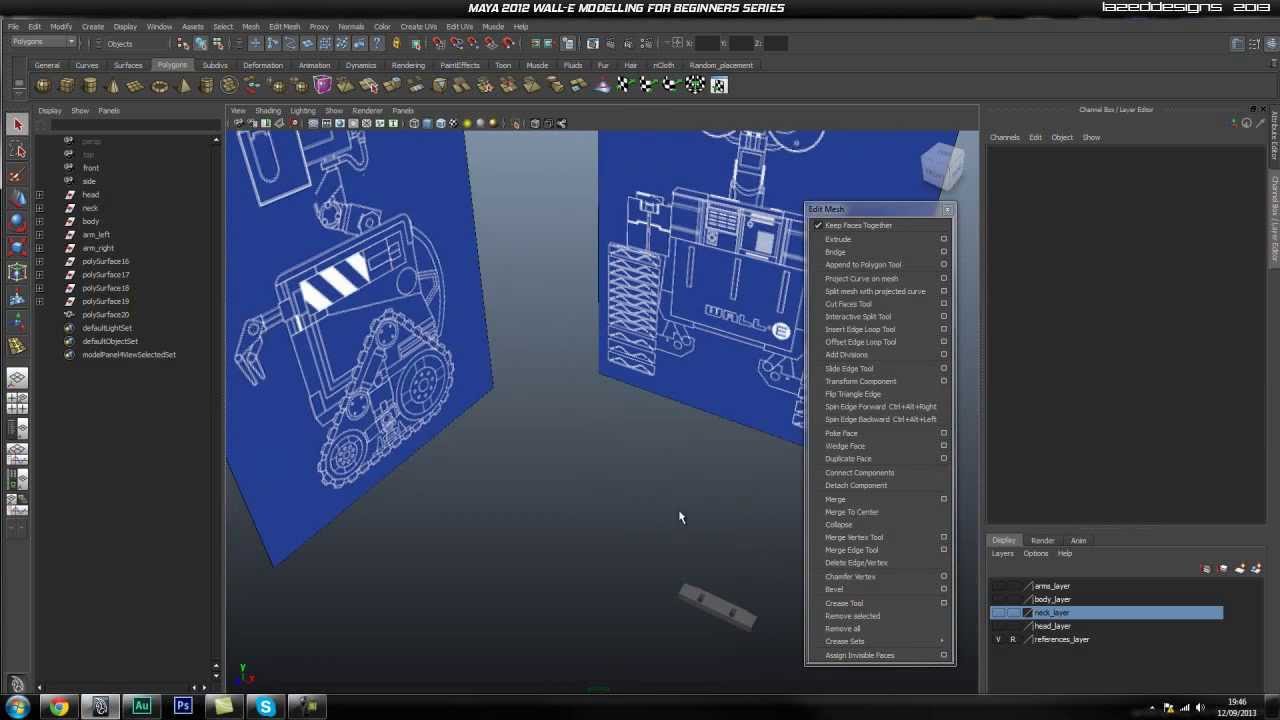The image size is (1280, 720).
Task: Click the last icon above the layer list
Action: 1255,568
